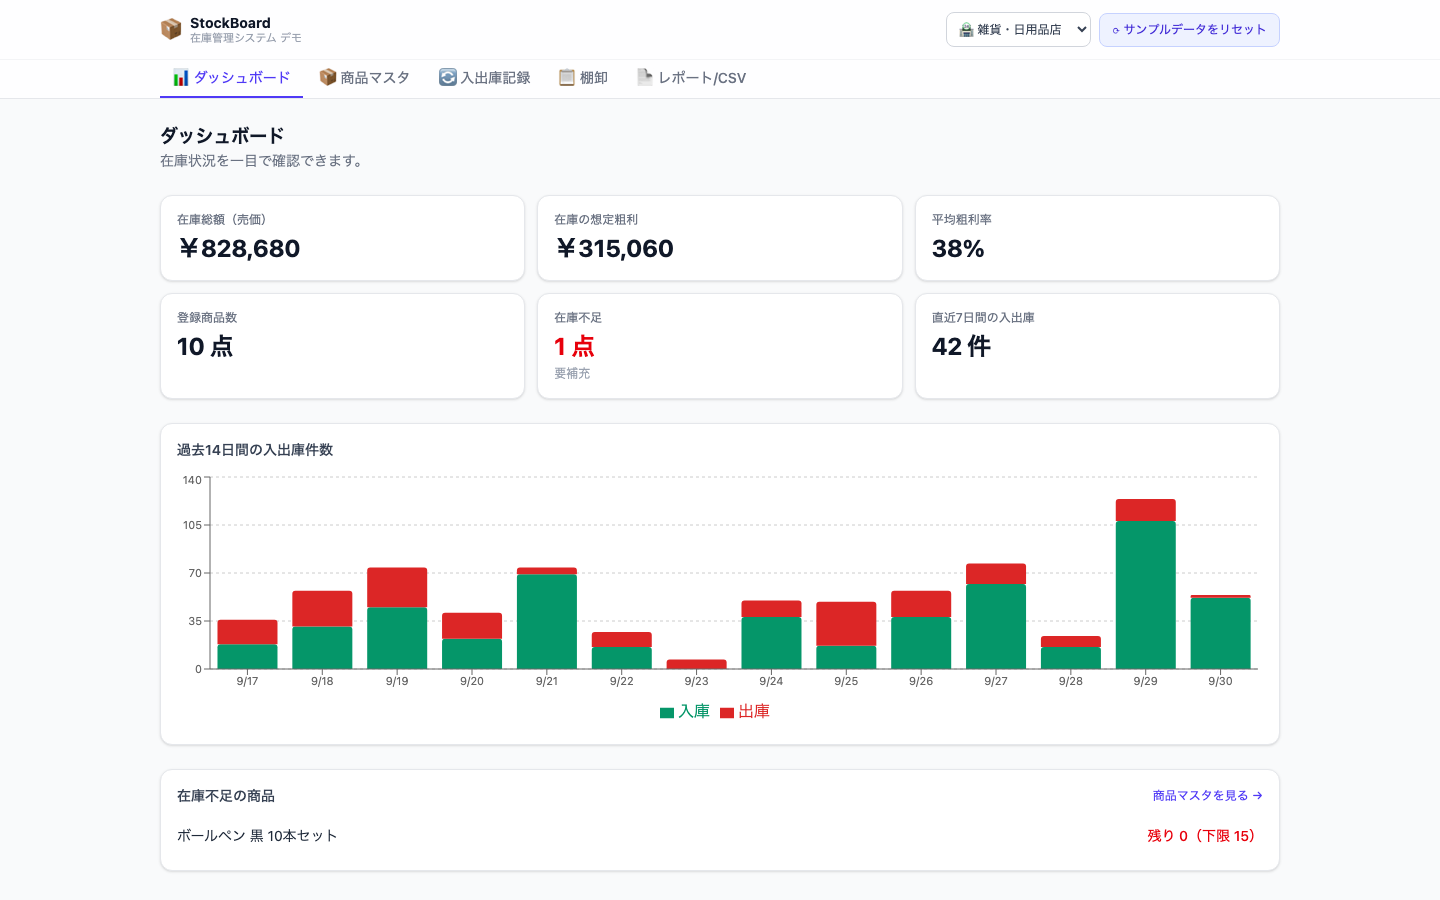Screen dimensions: 1440x900
Task: Click the 平均粗利率 38% card
Action: pos(1097,238)
